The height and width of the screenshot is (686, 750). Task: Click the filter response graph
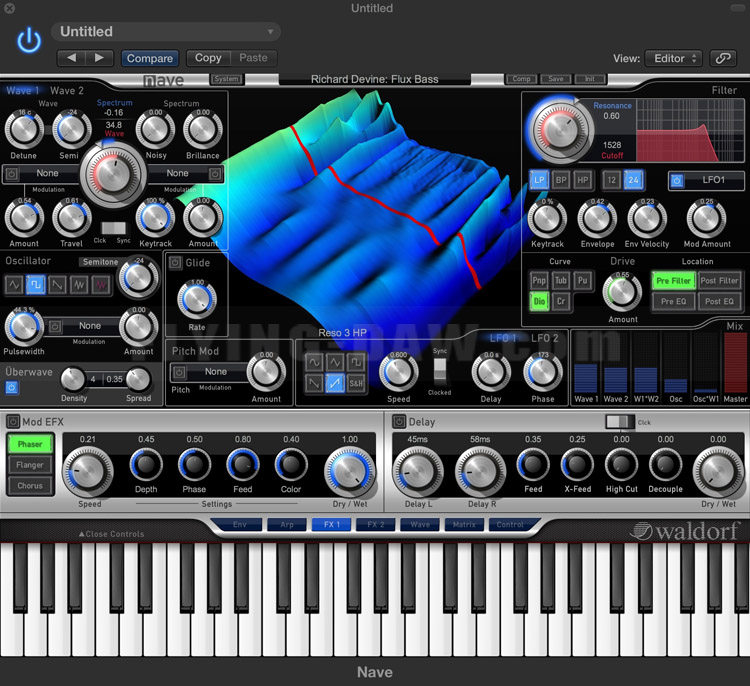point(690,130)
